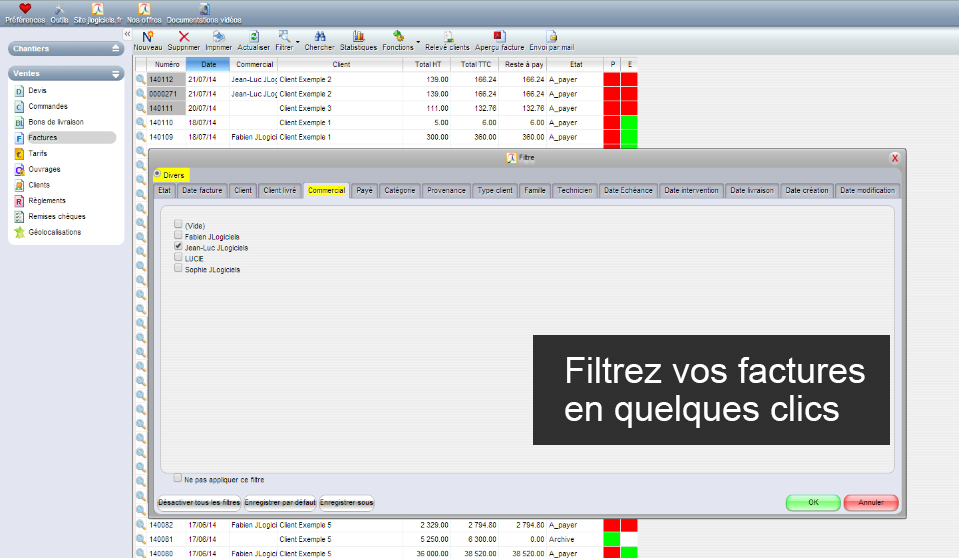Open Aperçu facture icon
This screenshot has height=558, width=959.
(x=499, y=37)
